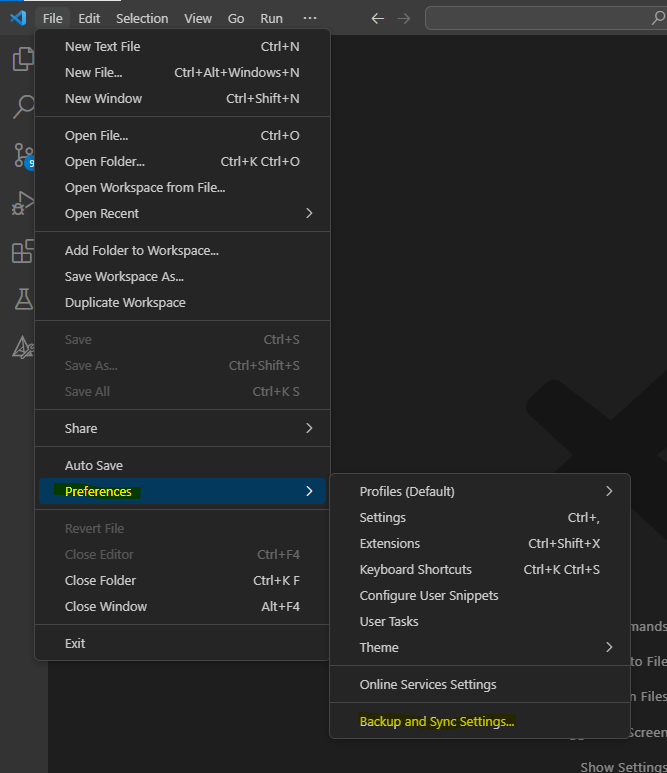
Task: Select Backup and Sync Settings...
Action: coord(480,722)
